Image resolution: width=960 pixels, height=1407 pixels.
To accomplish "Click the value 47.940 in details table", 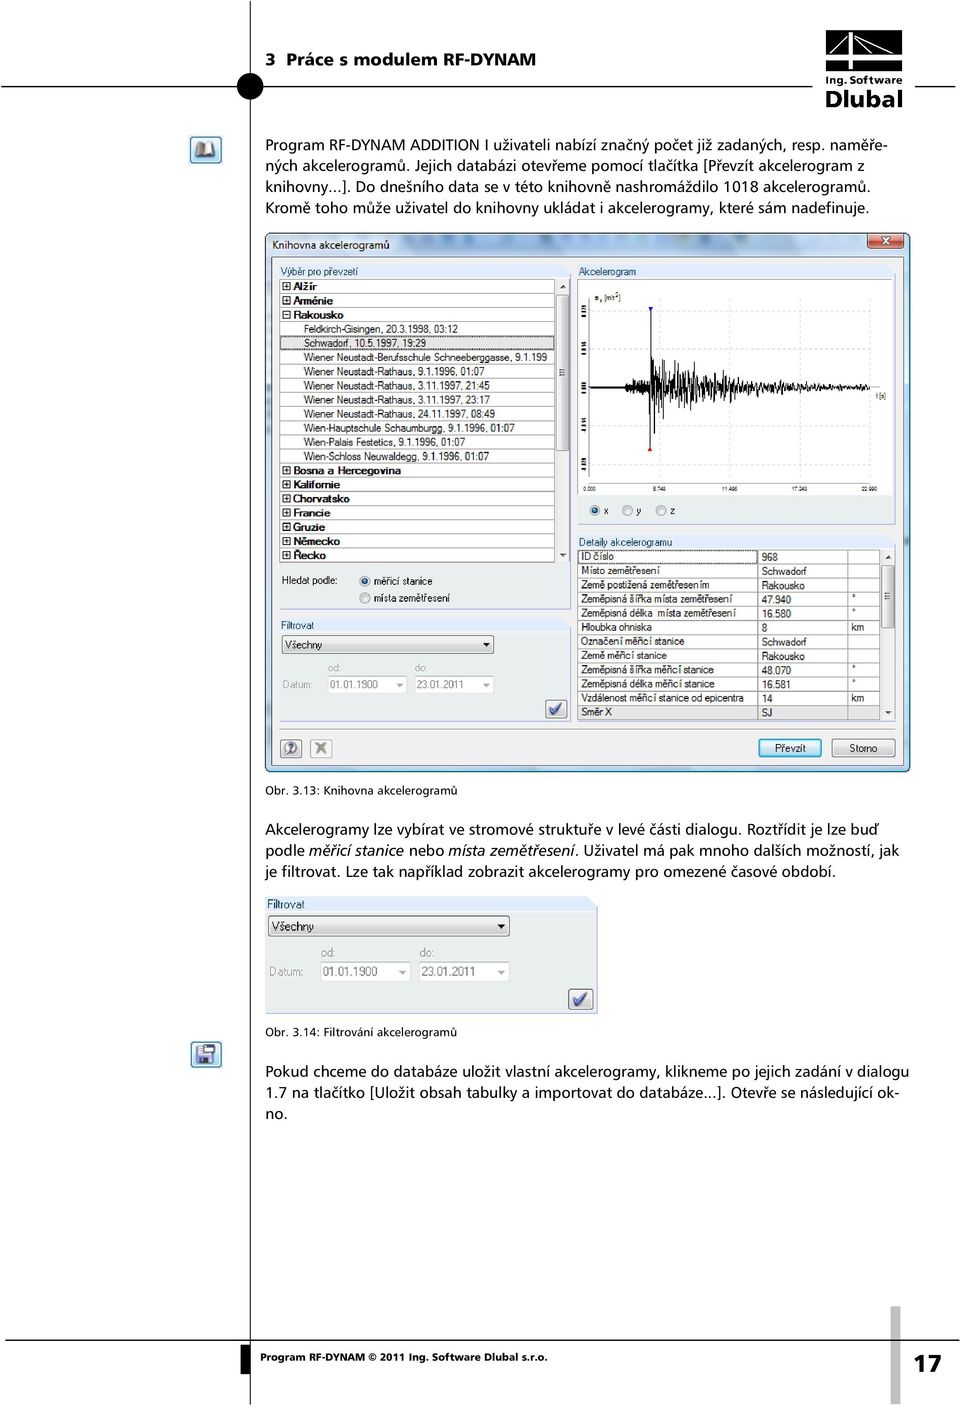I will pos(776,600).
